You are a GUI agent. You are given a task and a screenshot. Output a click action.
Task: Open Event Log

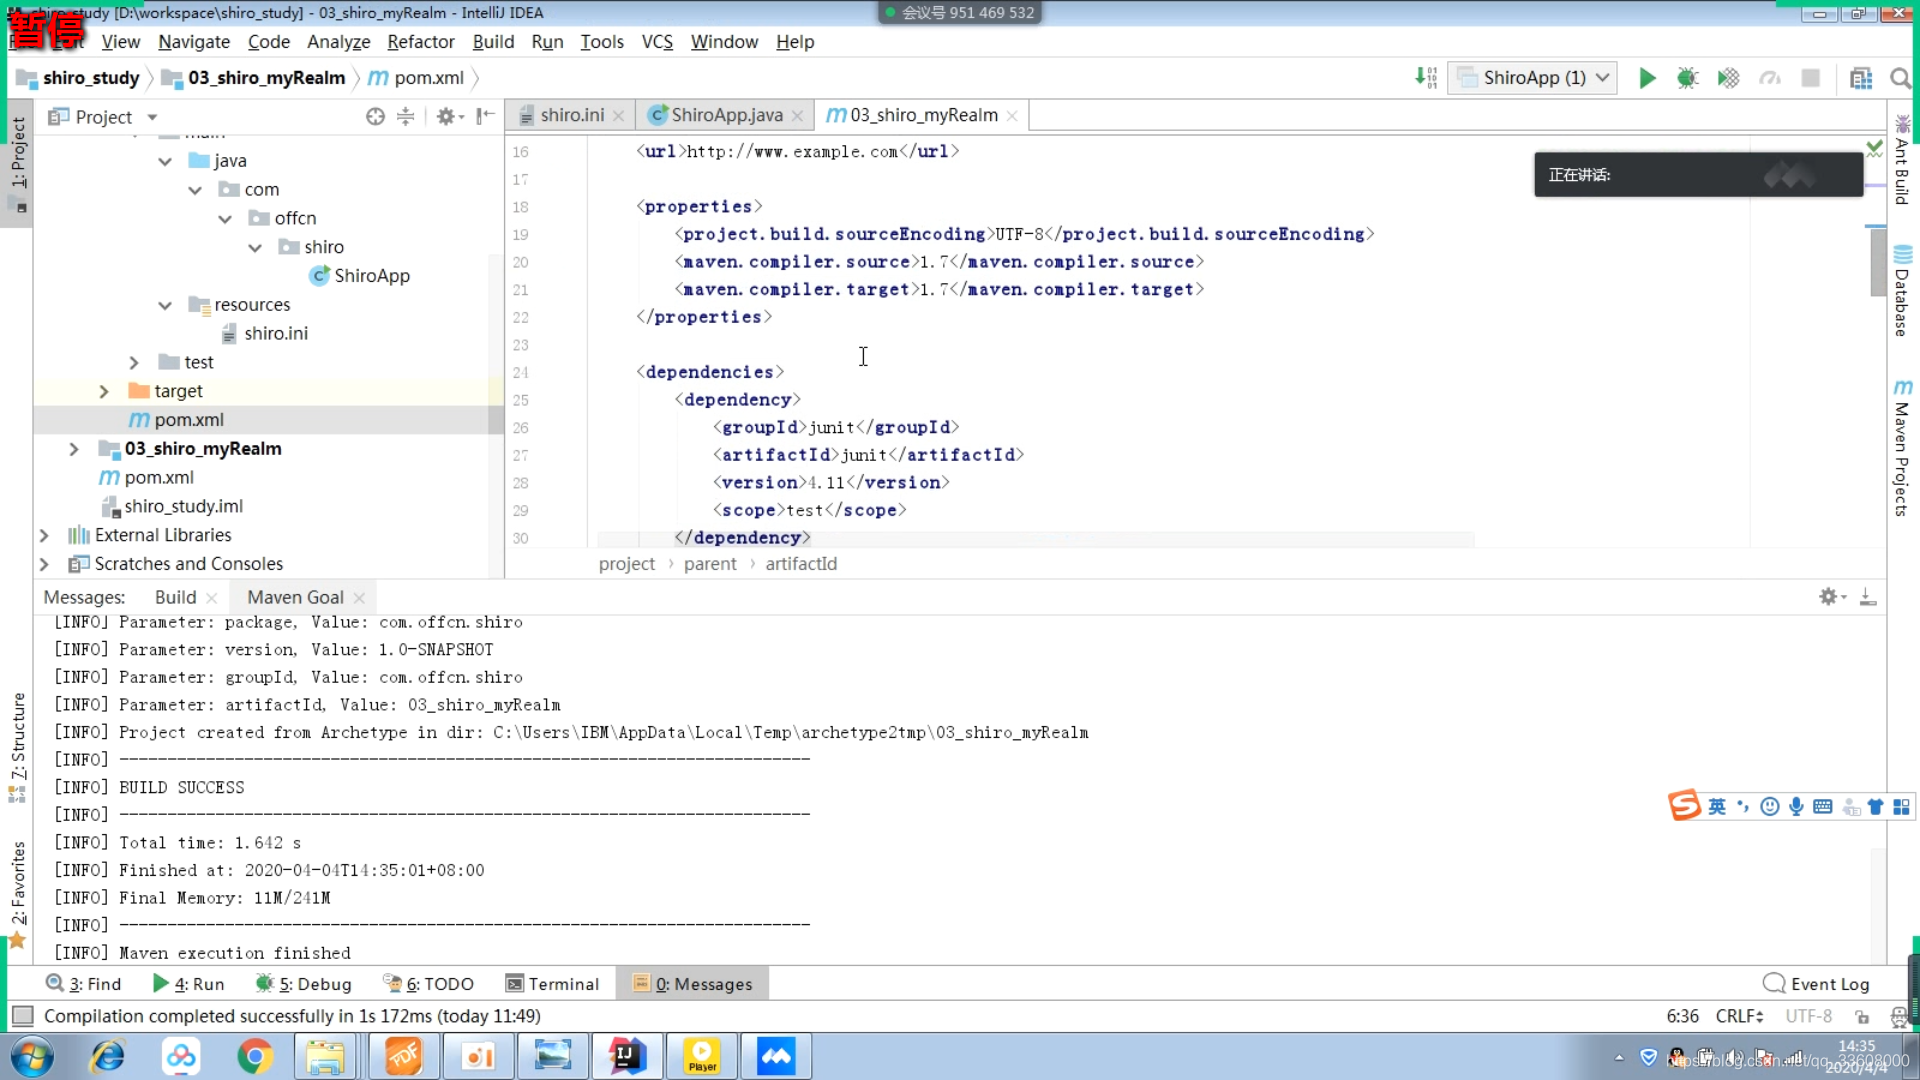point(1816,984)
